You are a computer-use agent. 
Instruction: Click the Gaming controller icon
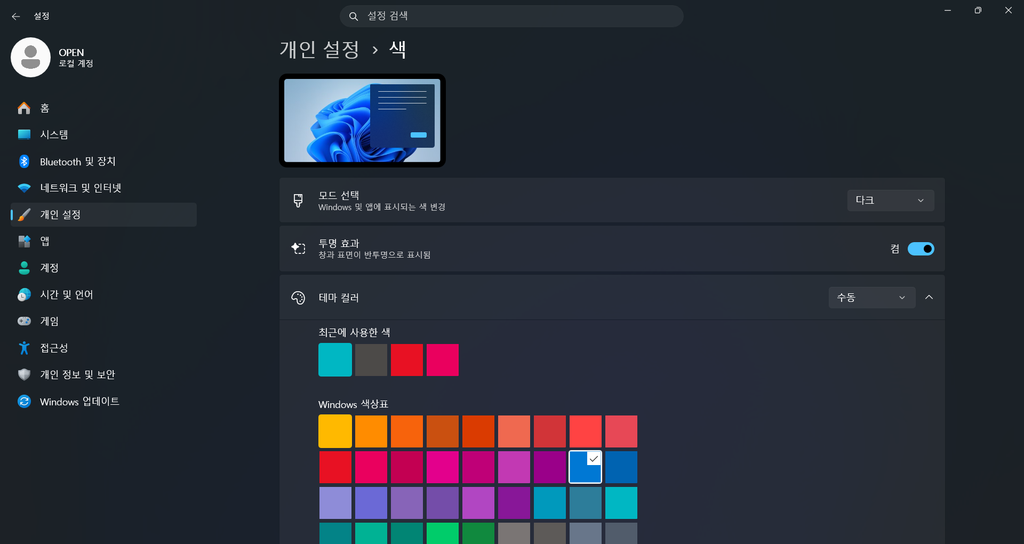coord(24,321)
